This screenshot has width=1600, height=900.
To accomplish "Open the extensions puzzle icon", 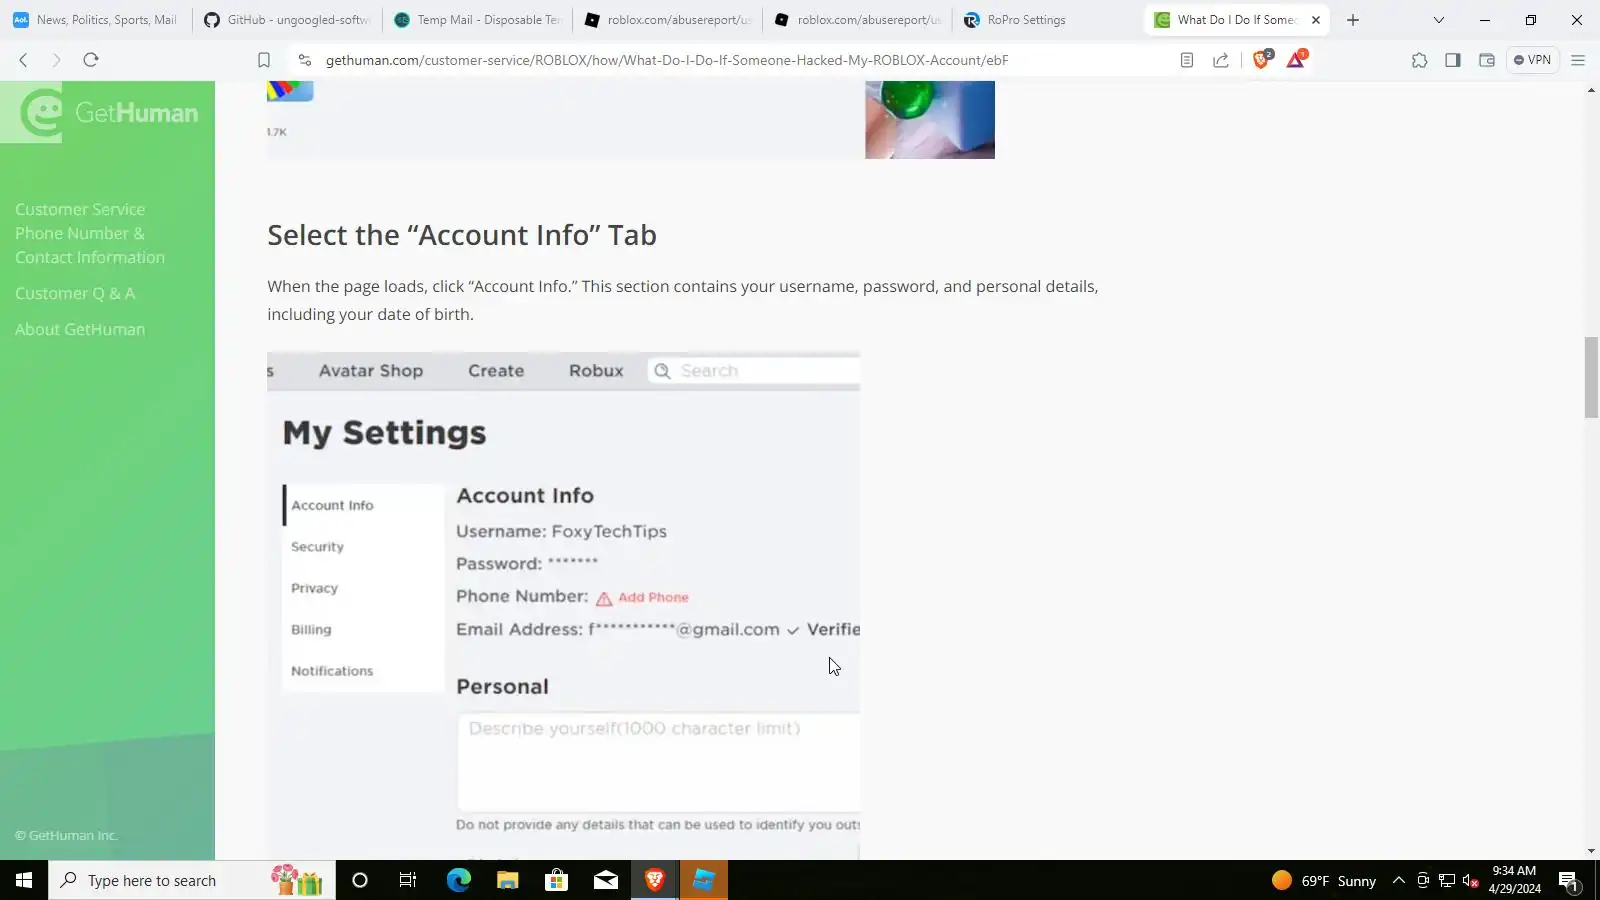I will coord(1419,60).
